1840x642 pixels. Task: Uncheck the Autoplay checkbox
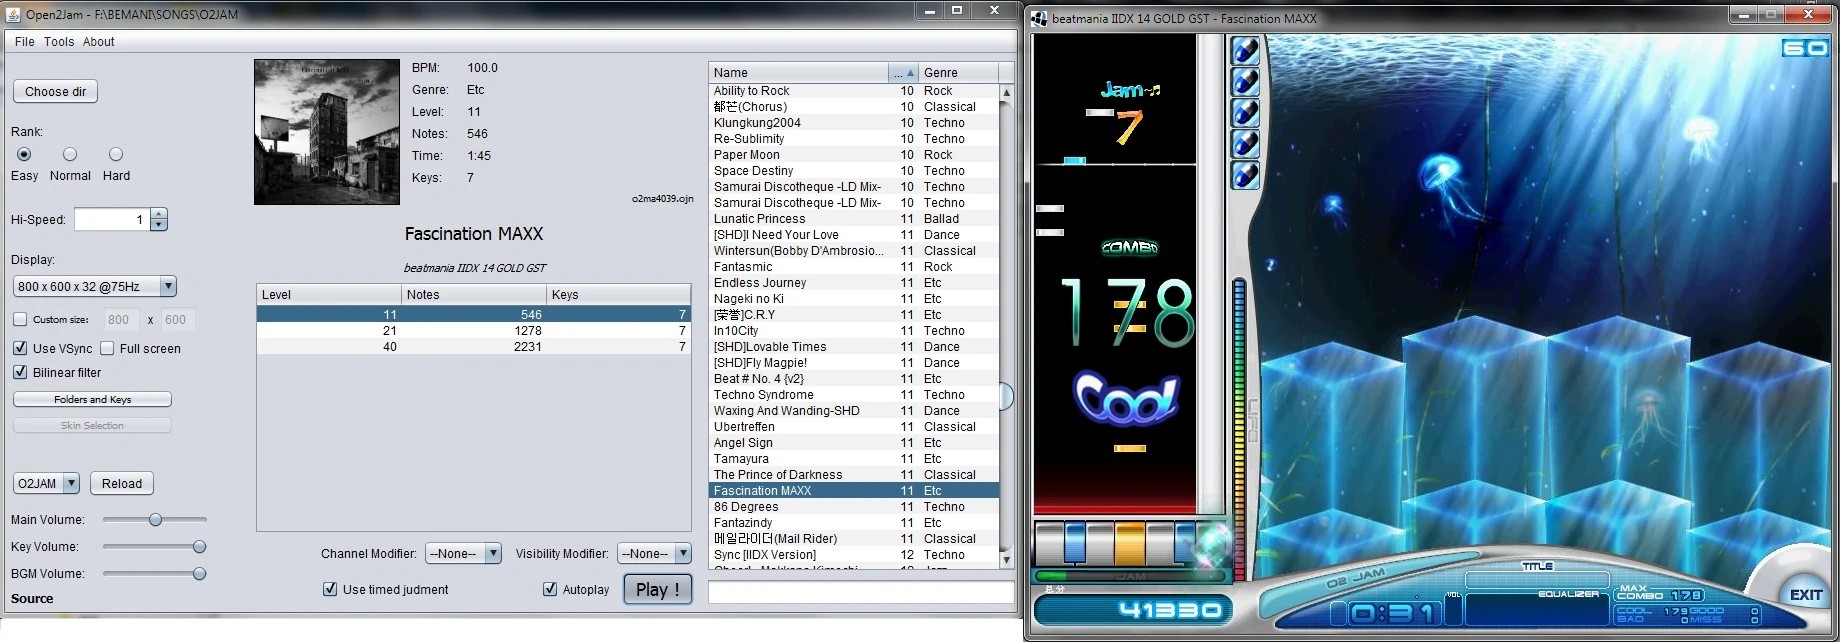pos(550,589)
